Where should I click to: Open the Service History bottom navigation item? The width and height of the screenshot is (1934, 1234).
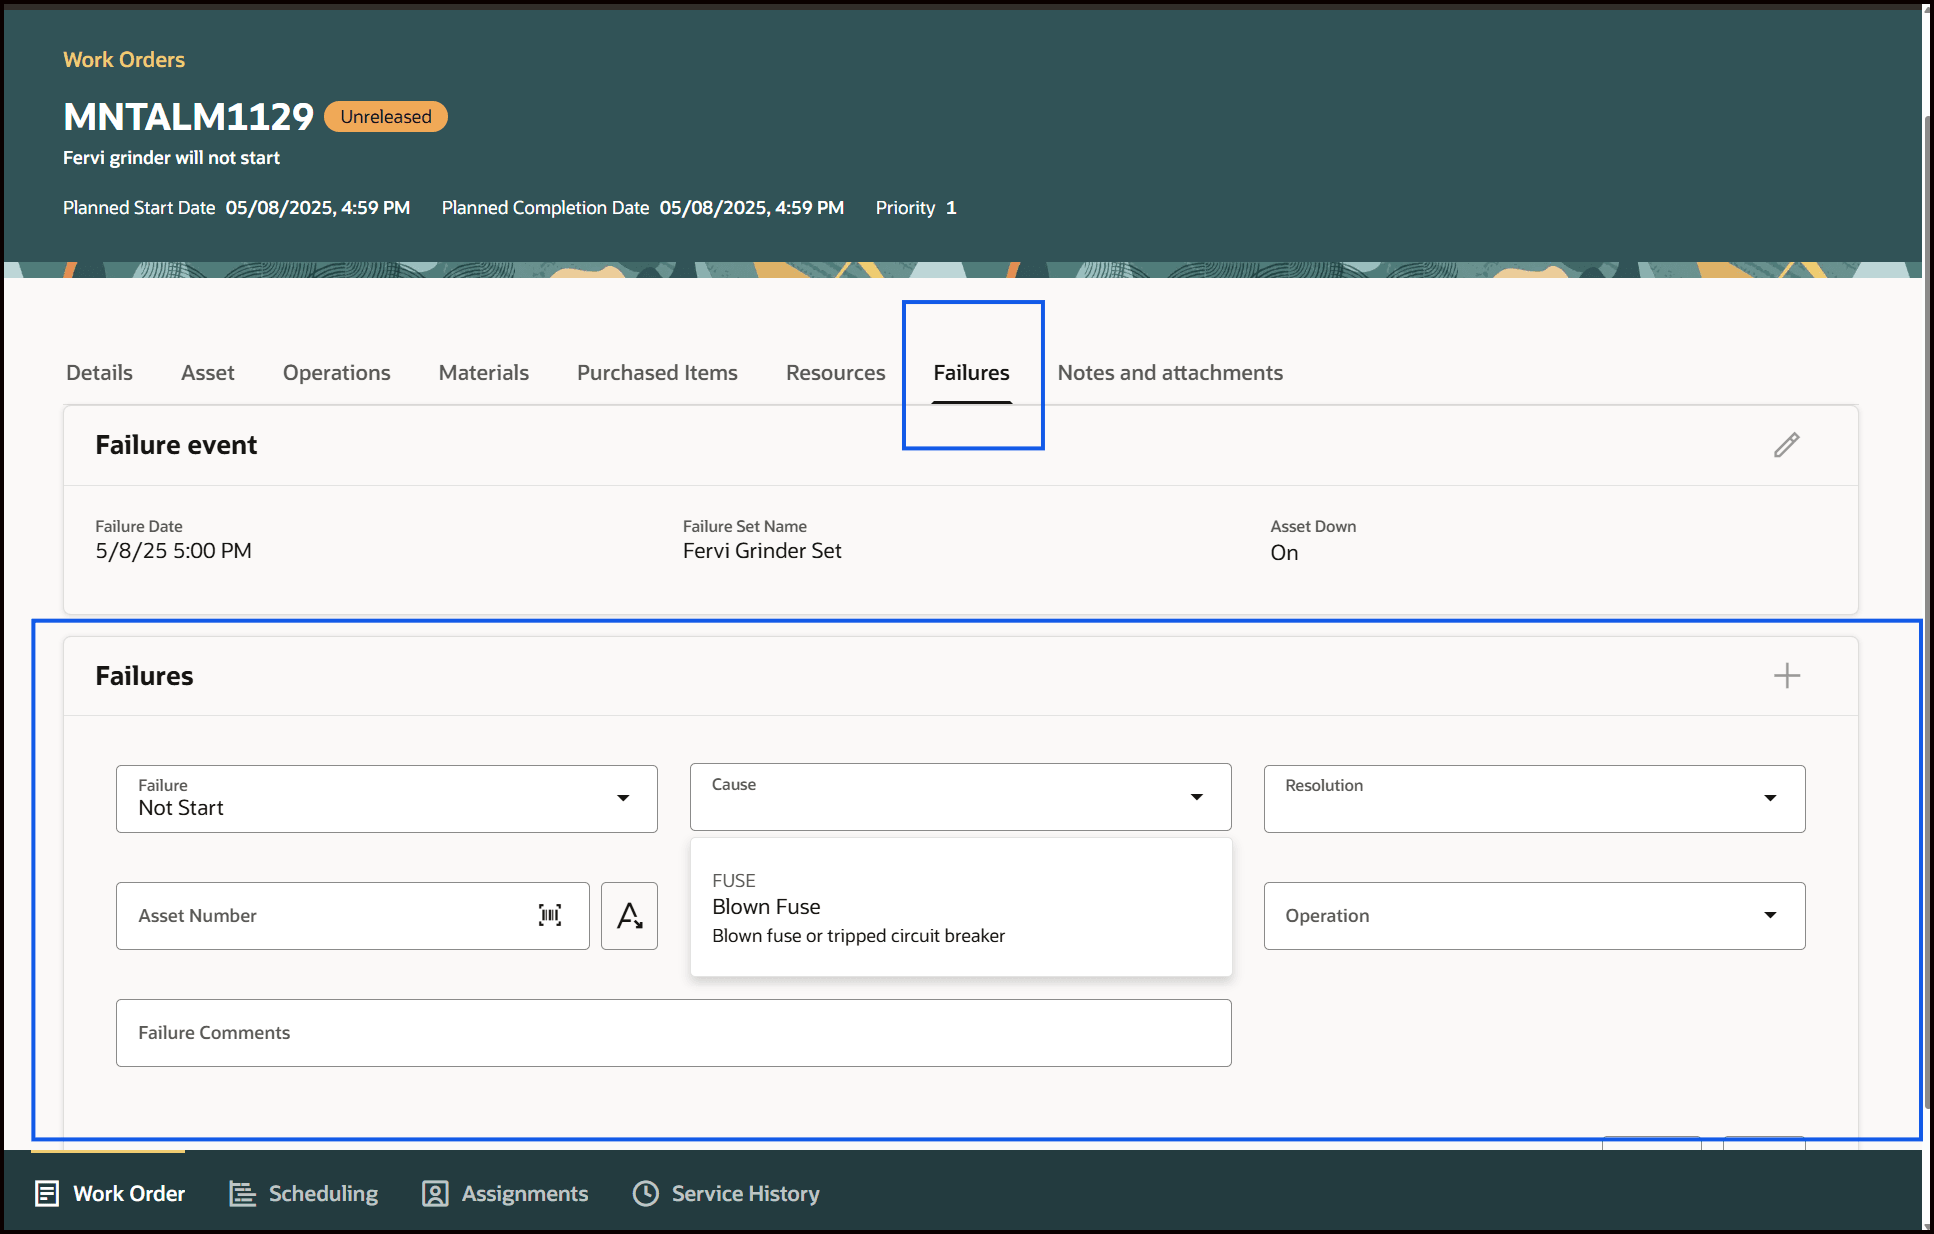point(726,1193)
